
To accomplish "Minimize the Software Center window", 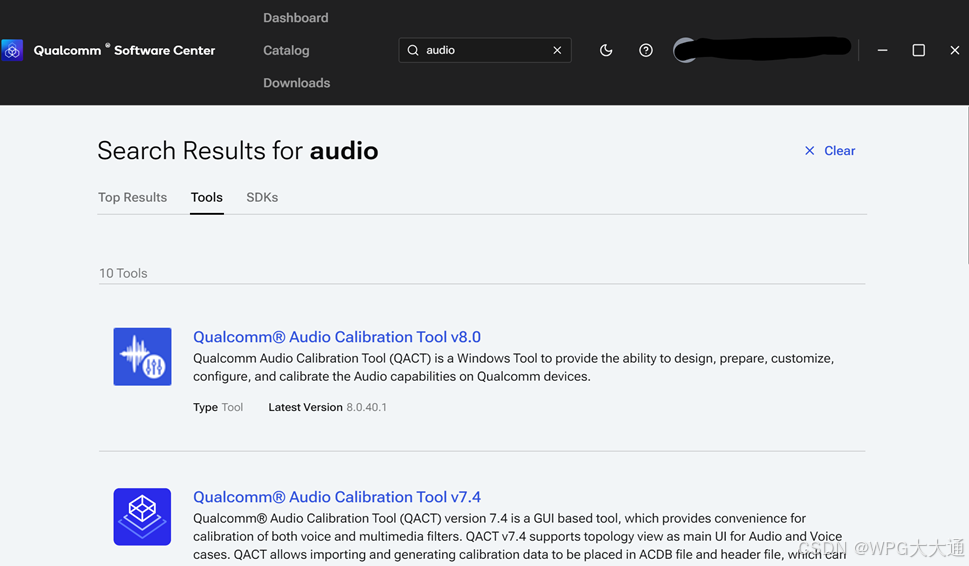I will pyautogui.click(x=882, y=50).
